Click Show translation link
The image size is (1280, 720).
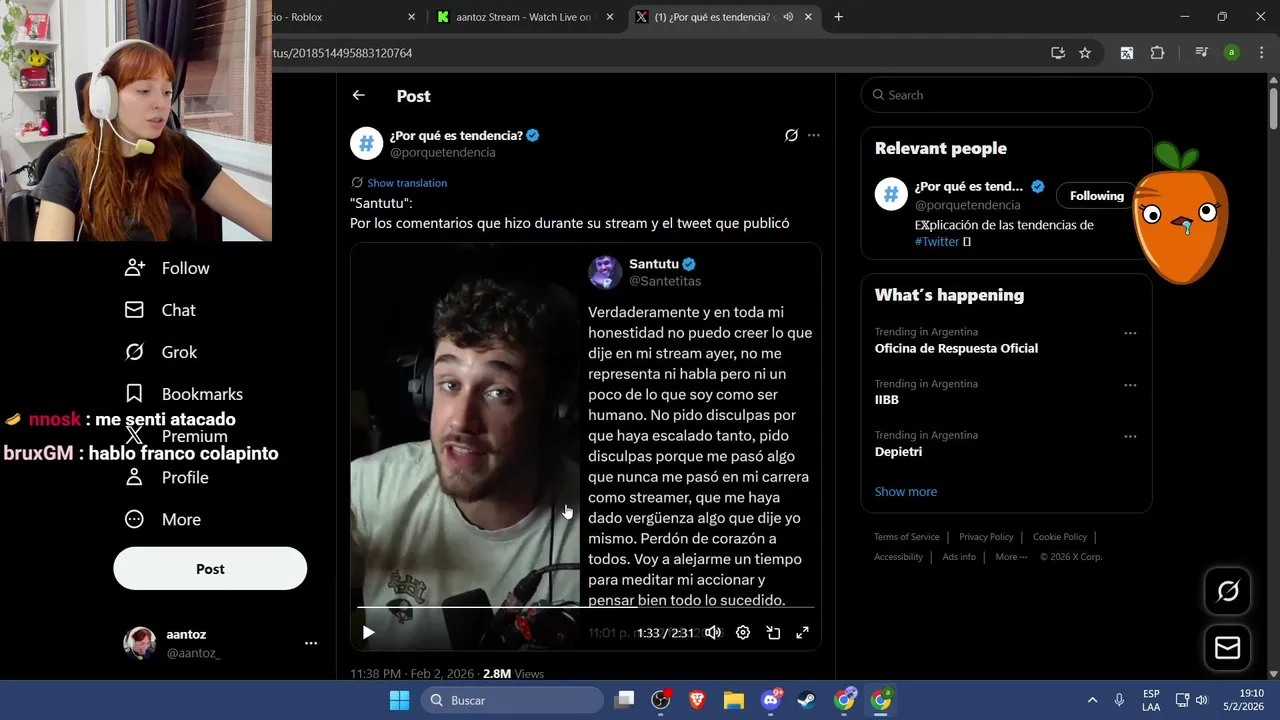(x=407, y=183)
